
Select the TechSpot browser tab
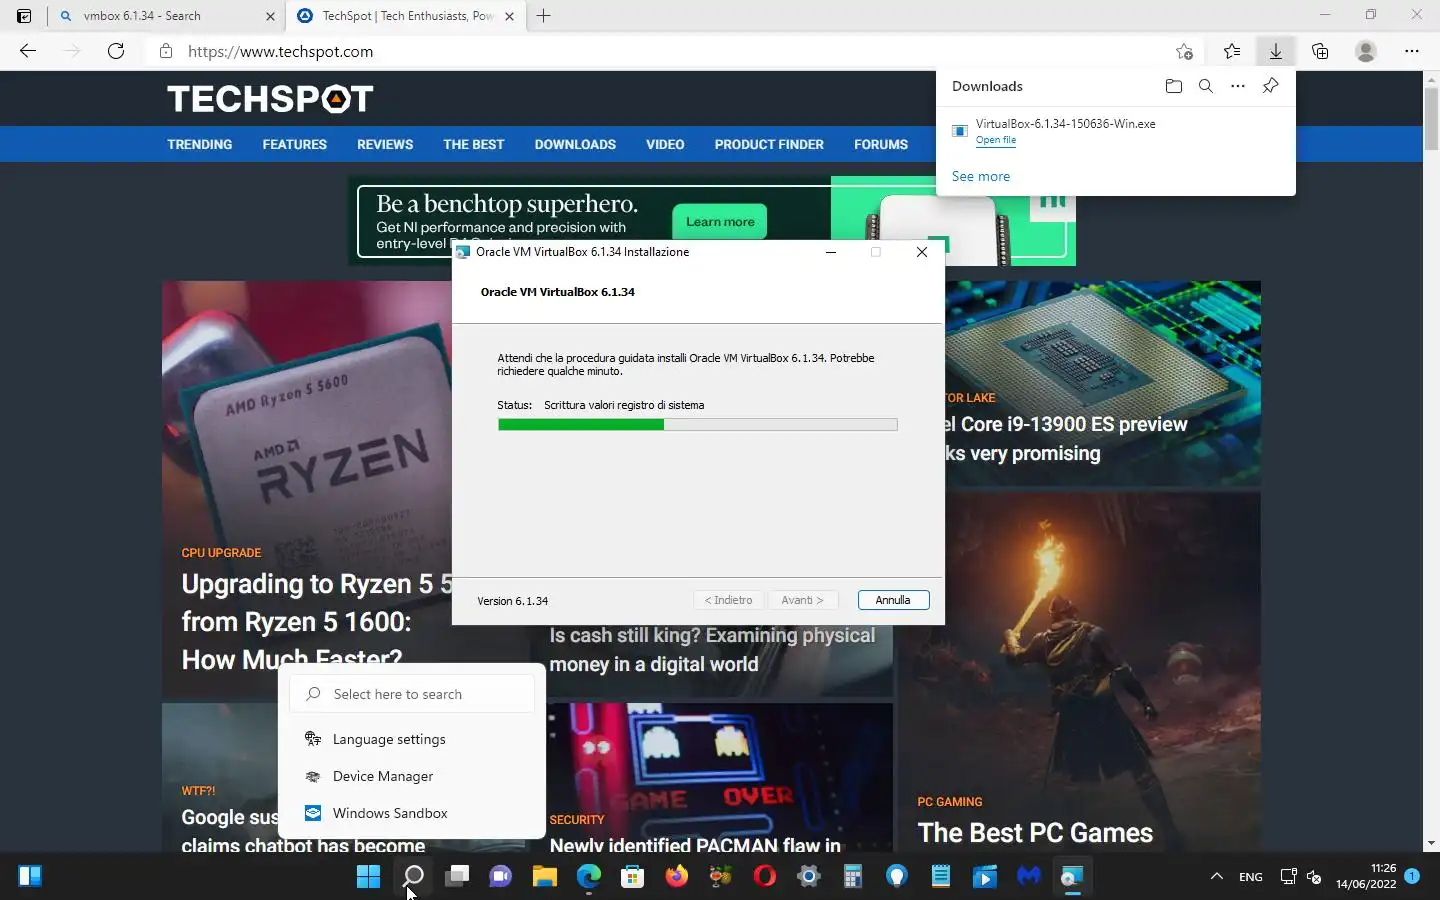408,16
